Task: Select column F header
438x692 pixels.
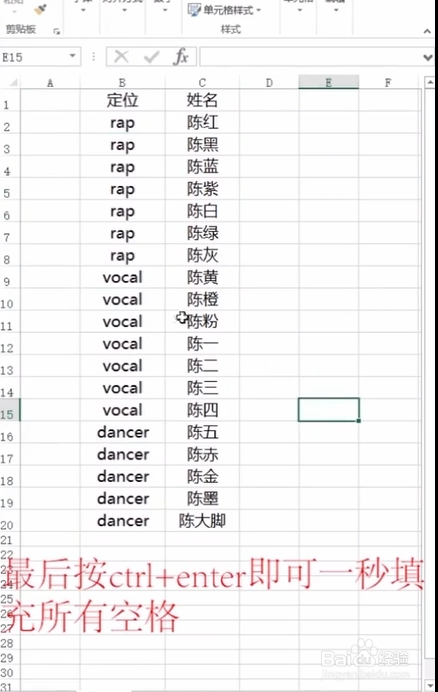Action: [388, 83]
